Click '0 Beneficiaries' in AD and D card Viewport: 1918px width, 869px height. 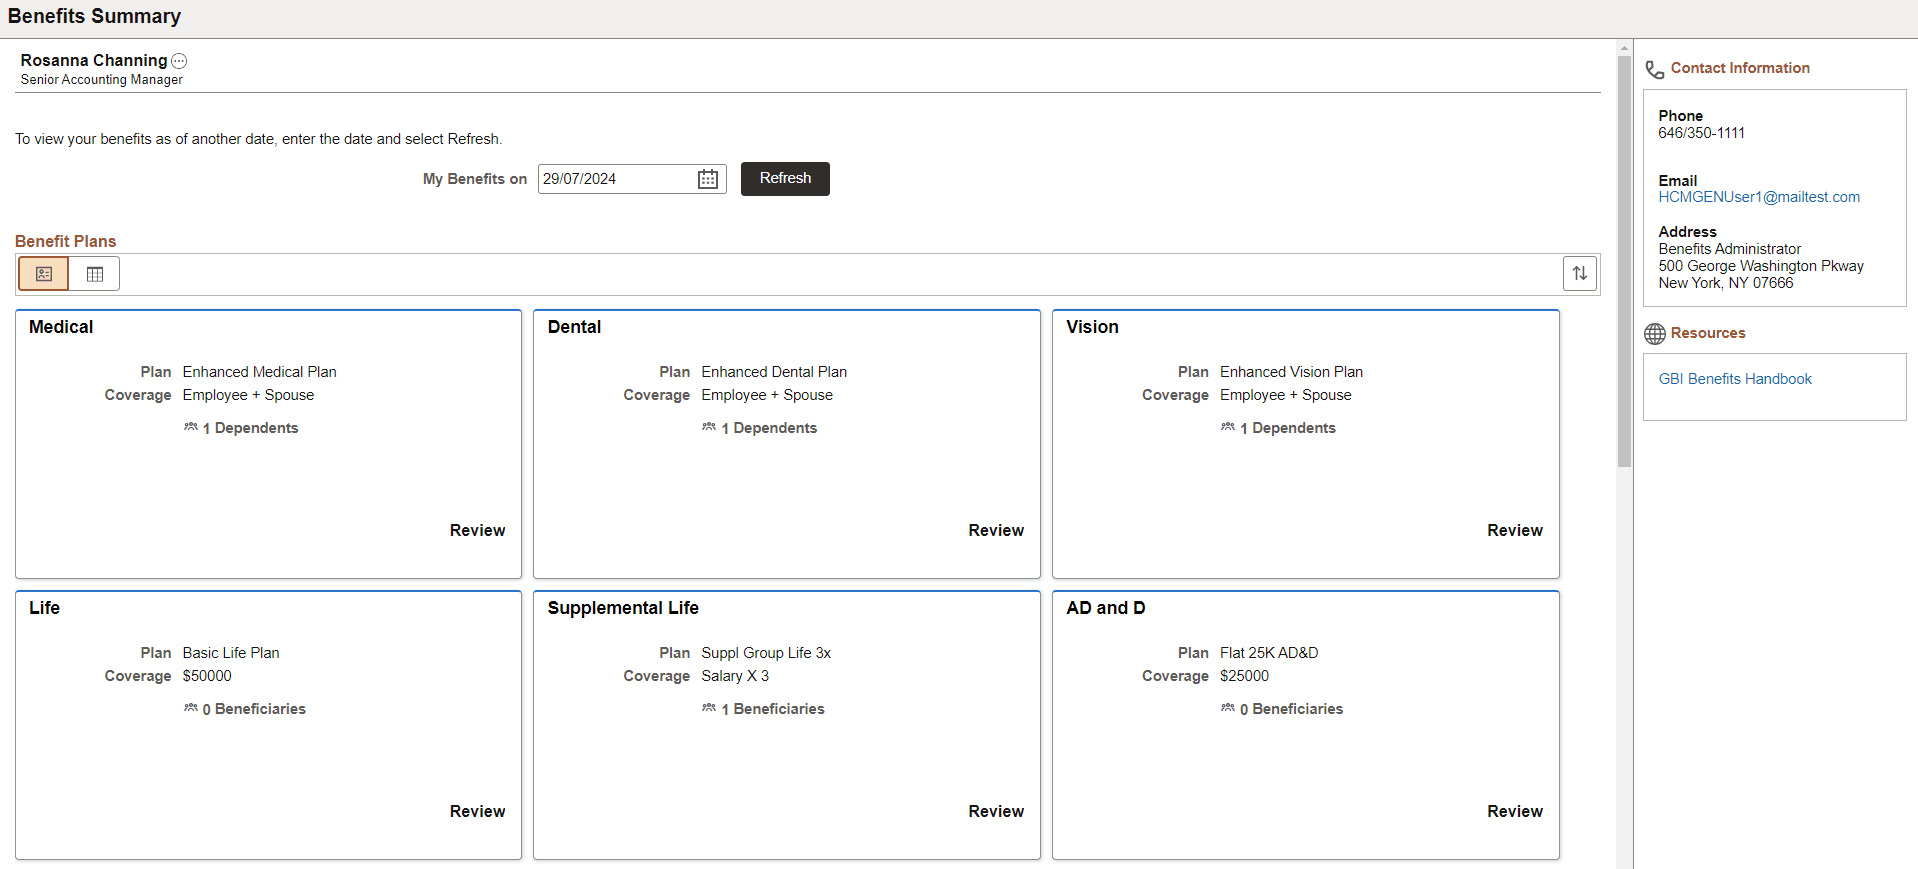point(1292,709)
